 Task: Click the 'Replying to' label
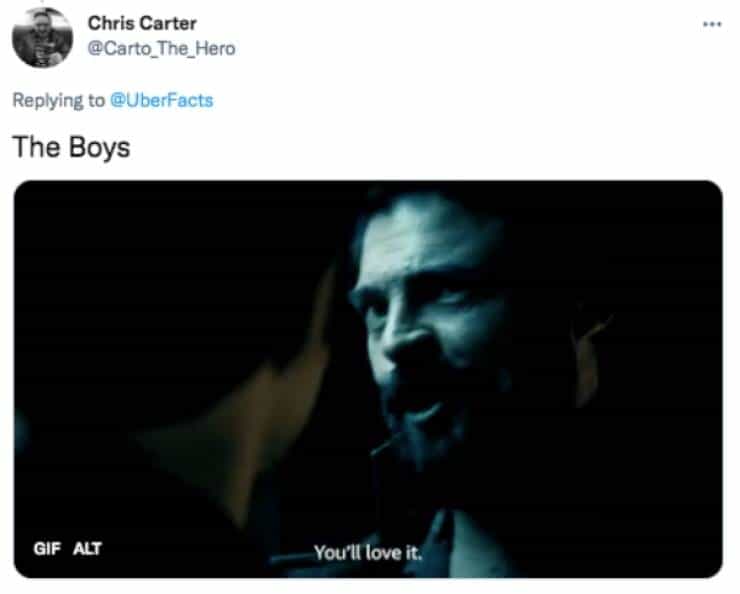[59, 100]
